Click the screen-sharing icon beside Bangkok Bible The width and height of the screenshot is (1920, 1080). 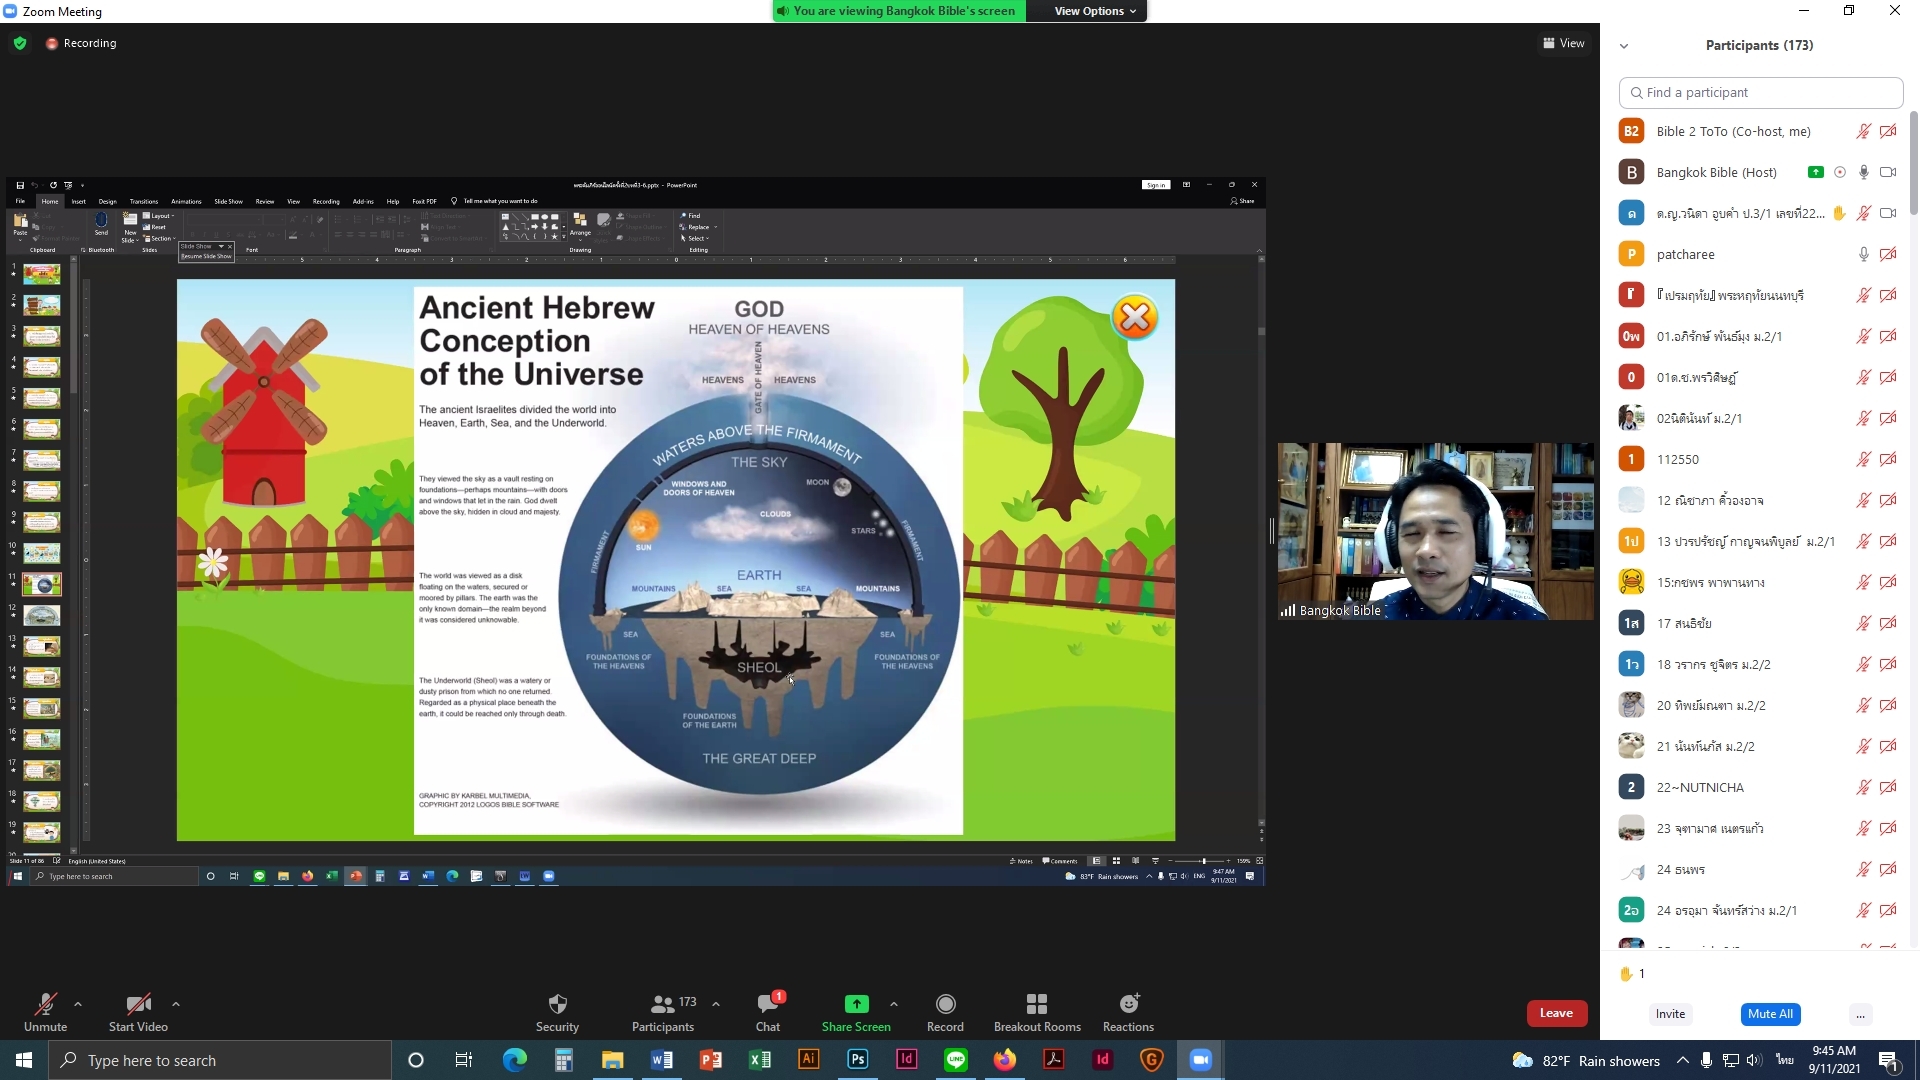click(x=1815, y=172)
